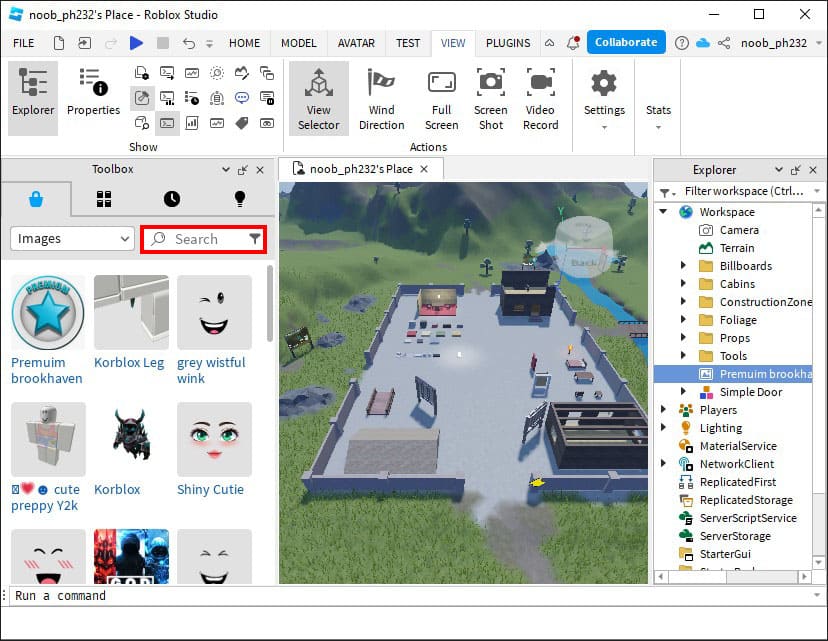Open the Tag Editor icon
The width and height of the screenshot is (828, 641).
(240, 123)
